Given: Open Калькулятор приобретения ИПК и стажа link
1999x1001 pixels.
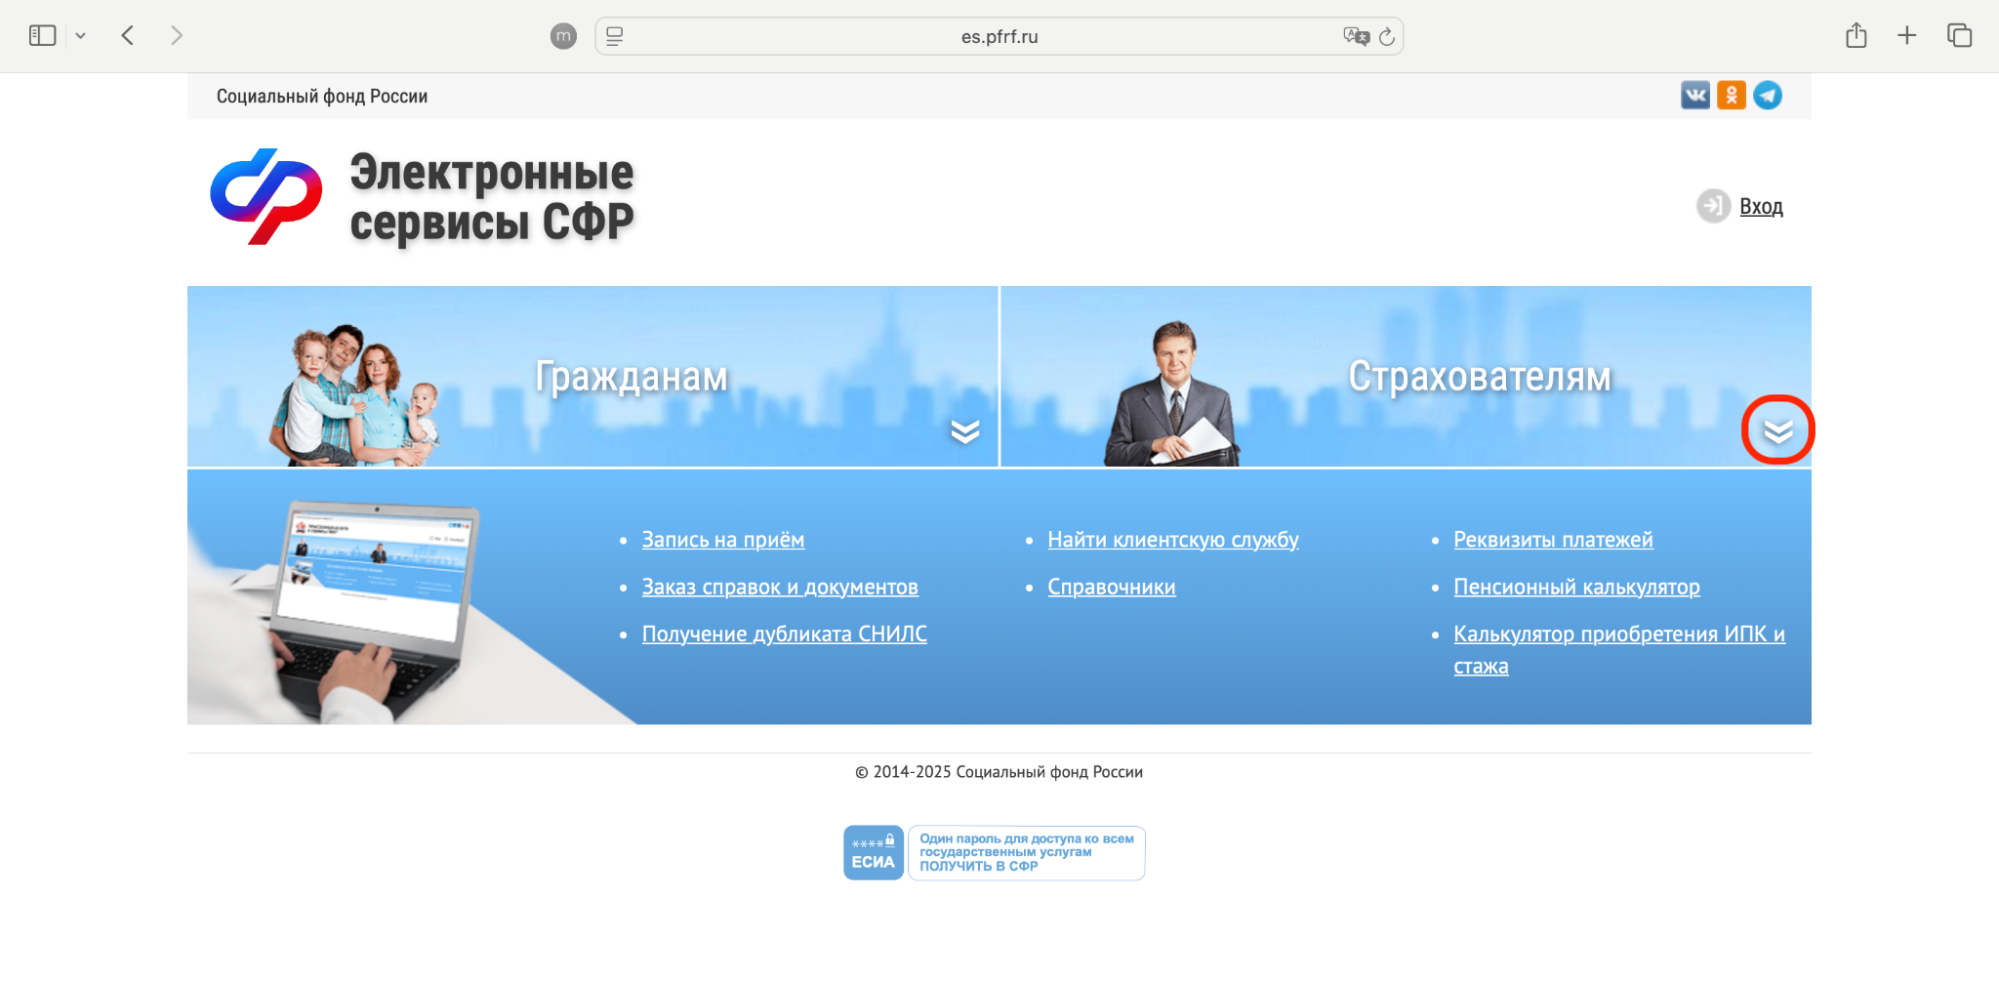Looking at the screenshot, I should click(1619, 650).
